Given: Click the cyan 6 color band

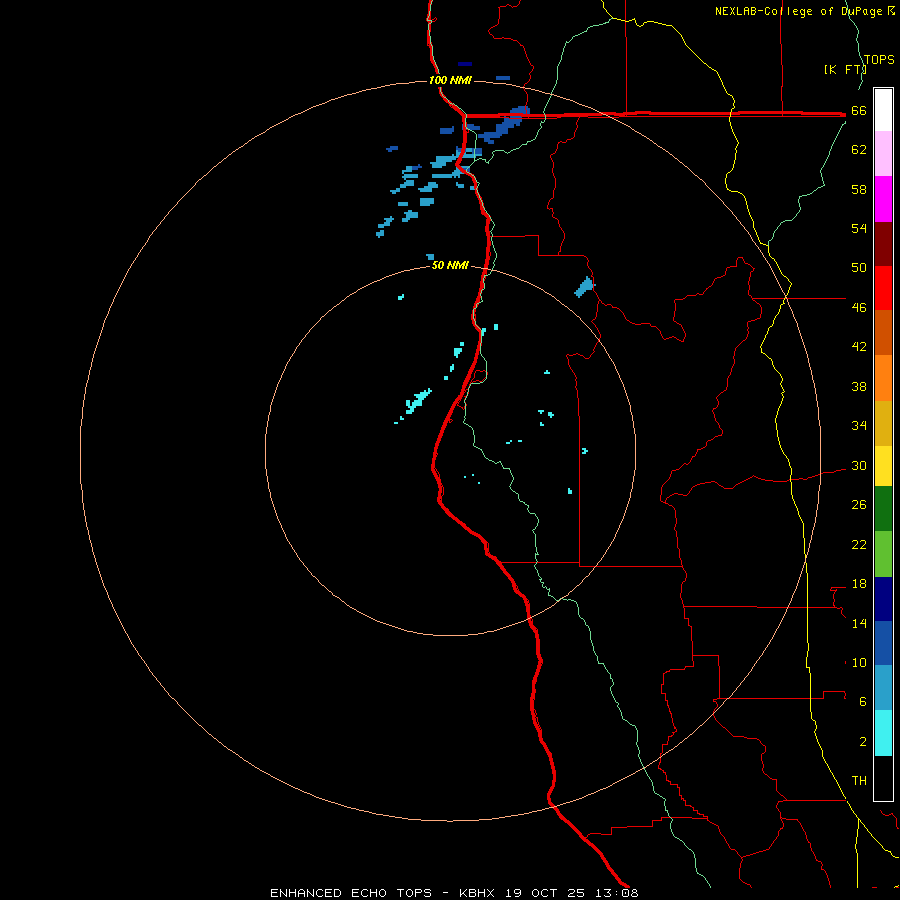Looking at the screenshot, I should (x=883, y=733).
